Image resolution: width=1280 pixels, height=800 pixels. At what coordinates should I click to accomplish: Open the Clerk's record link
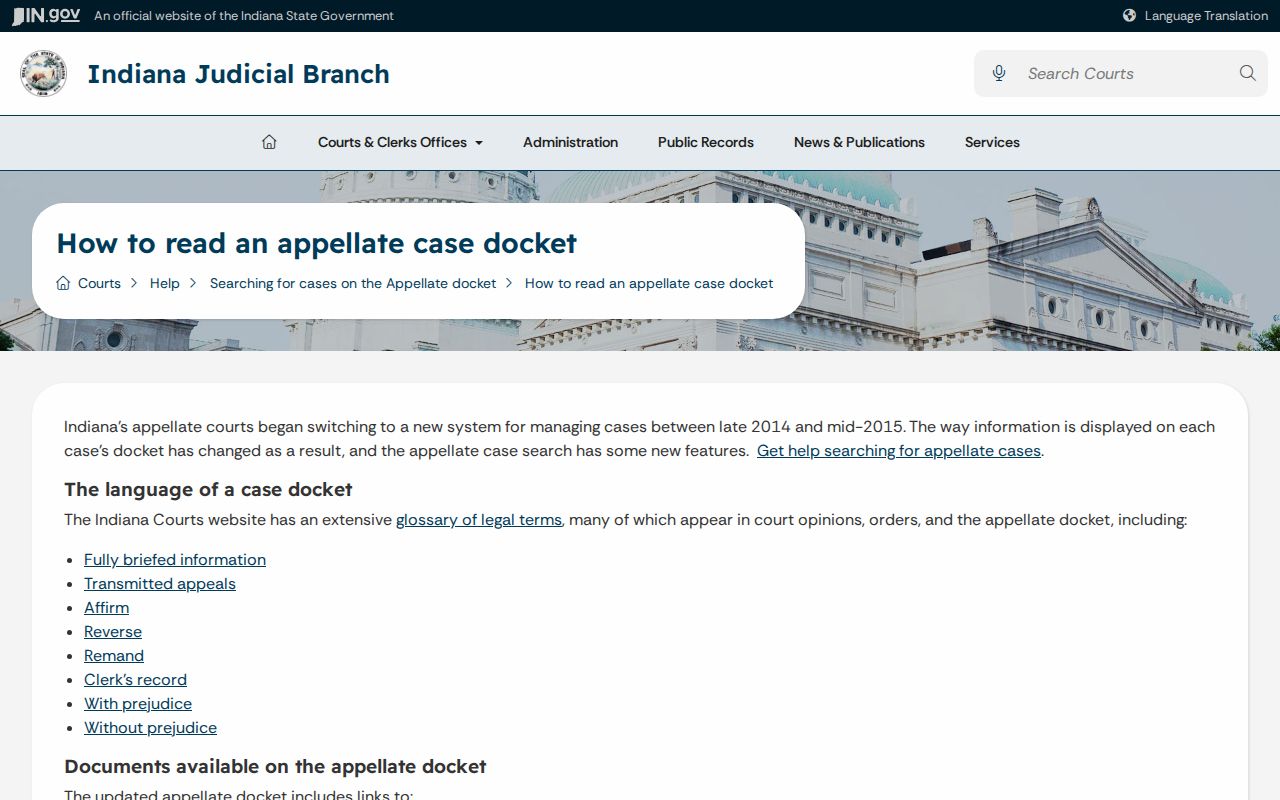[x=135, y=680]
